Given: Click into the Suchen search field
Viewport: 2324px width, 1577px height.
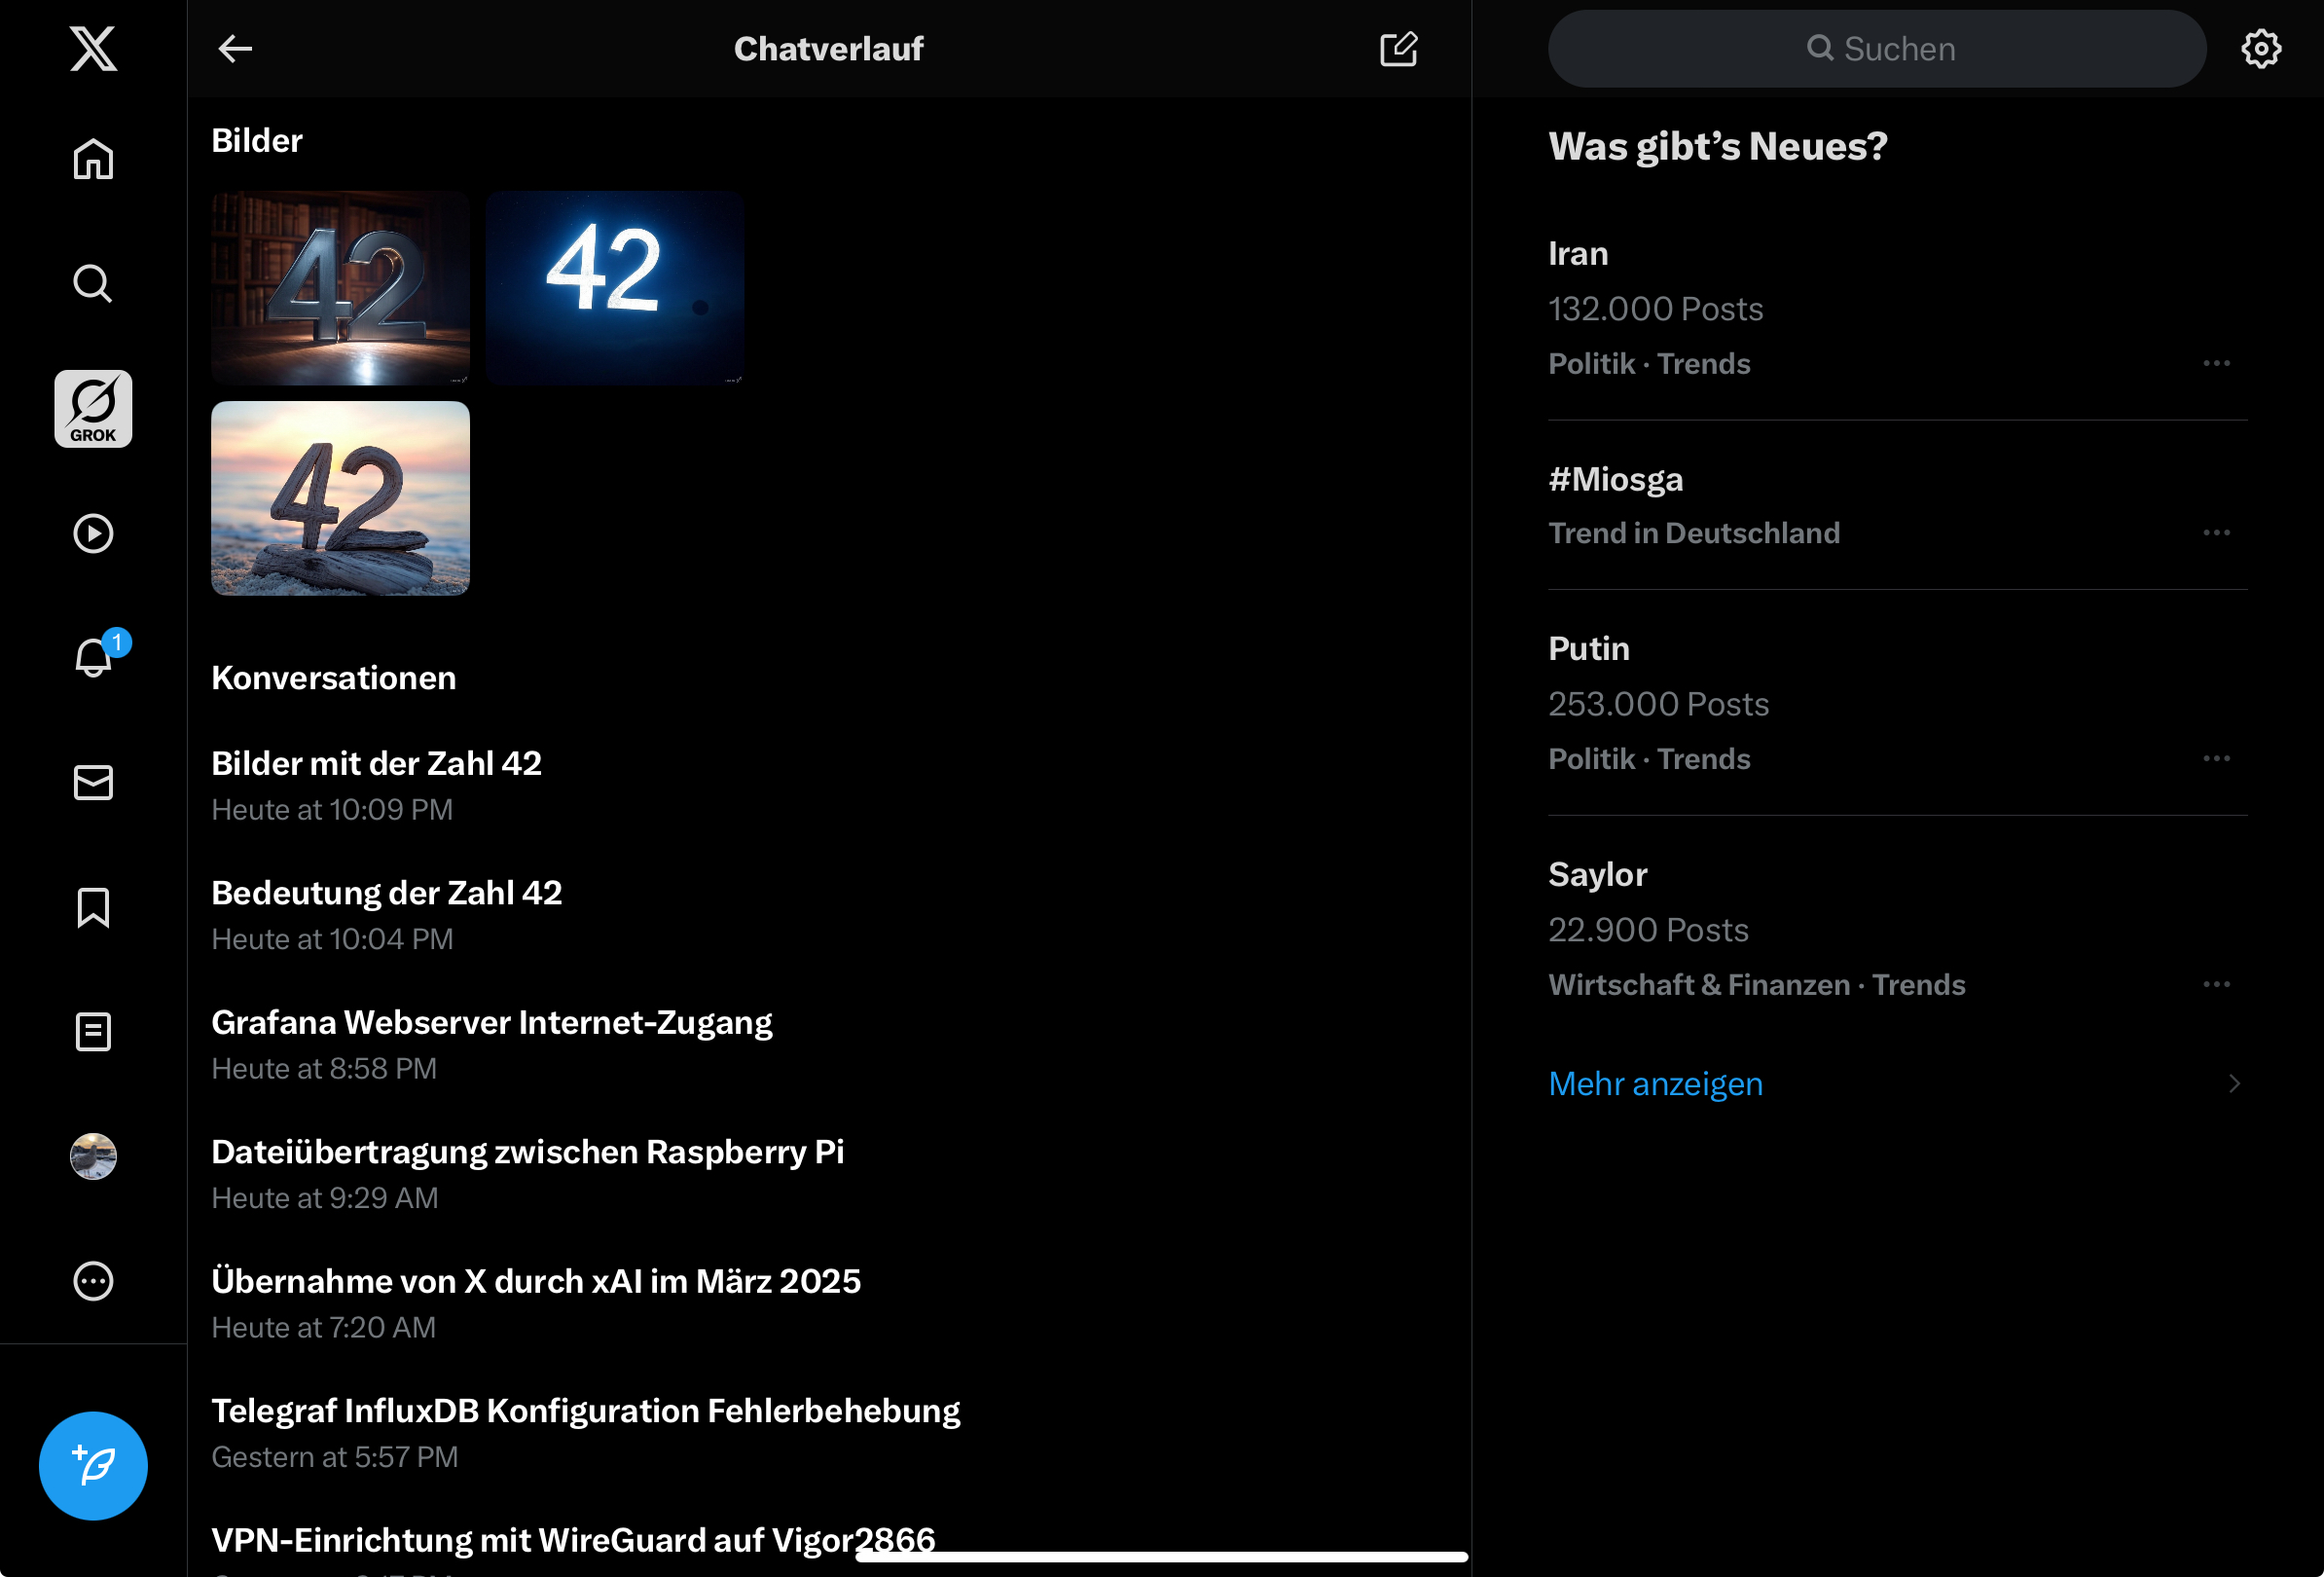Looking at the screenshot, I should click(x=1877, y=48).
